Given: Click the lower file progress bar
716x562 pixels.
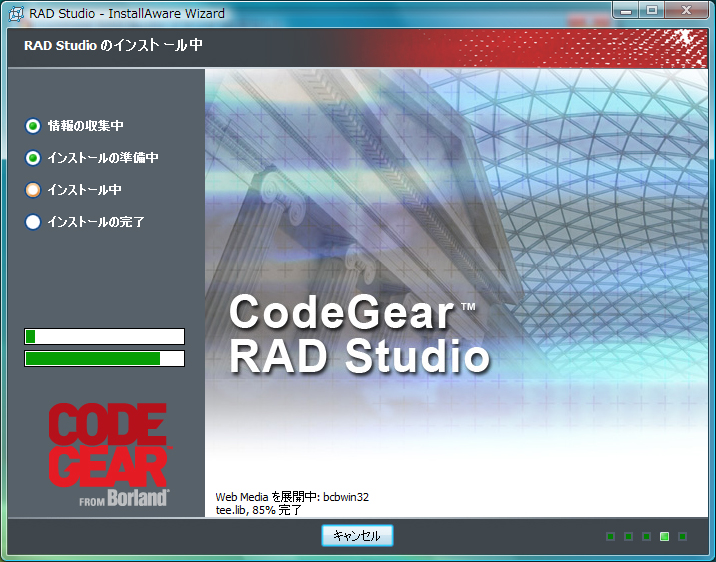Looking at the screenshot, I should click(x=105, y=358).
